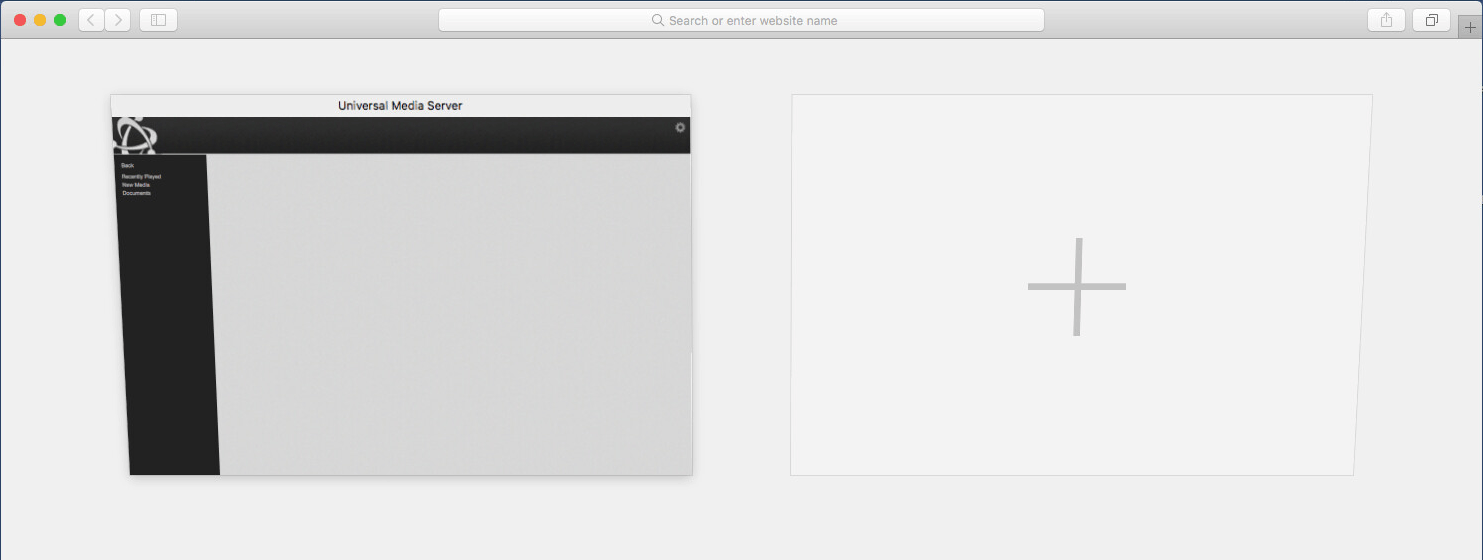This screenshot has height=560, width=1483.
Task: Add a new tab with the plus button
Action: coord(1470,28)
